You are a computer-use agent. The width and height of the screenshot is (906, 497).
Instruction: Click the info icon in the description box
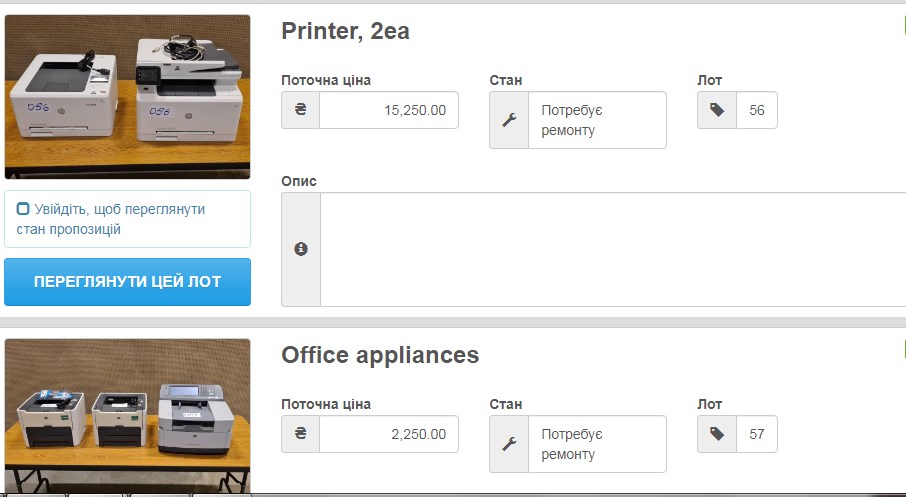301,249
